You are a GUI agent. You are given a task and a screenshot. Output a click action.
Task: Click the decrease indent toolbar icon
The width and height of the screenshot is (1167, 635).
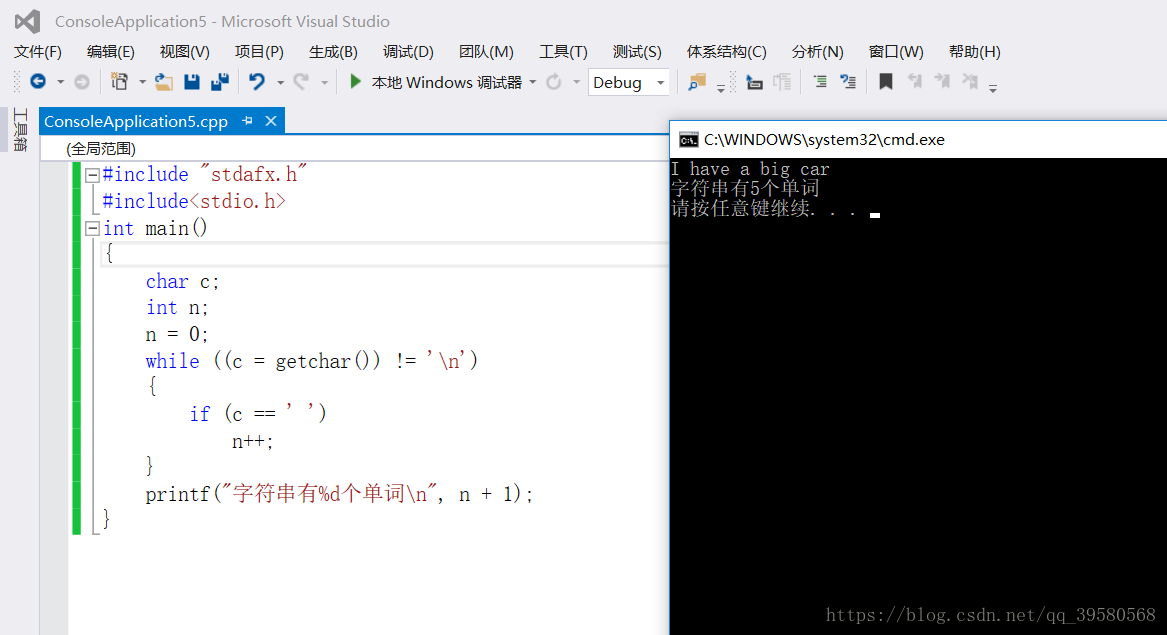pyautogui.click(x=754, y=82)
